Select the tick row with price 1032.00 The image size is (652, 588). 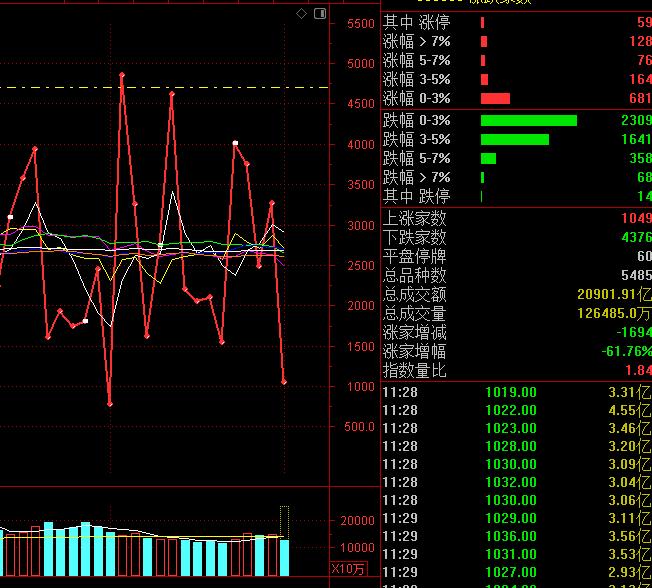pos(517,482)
